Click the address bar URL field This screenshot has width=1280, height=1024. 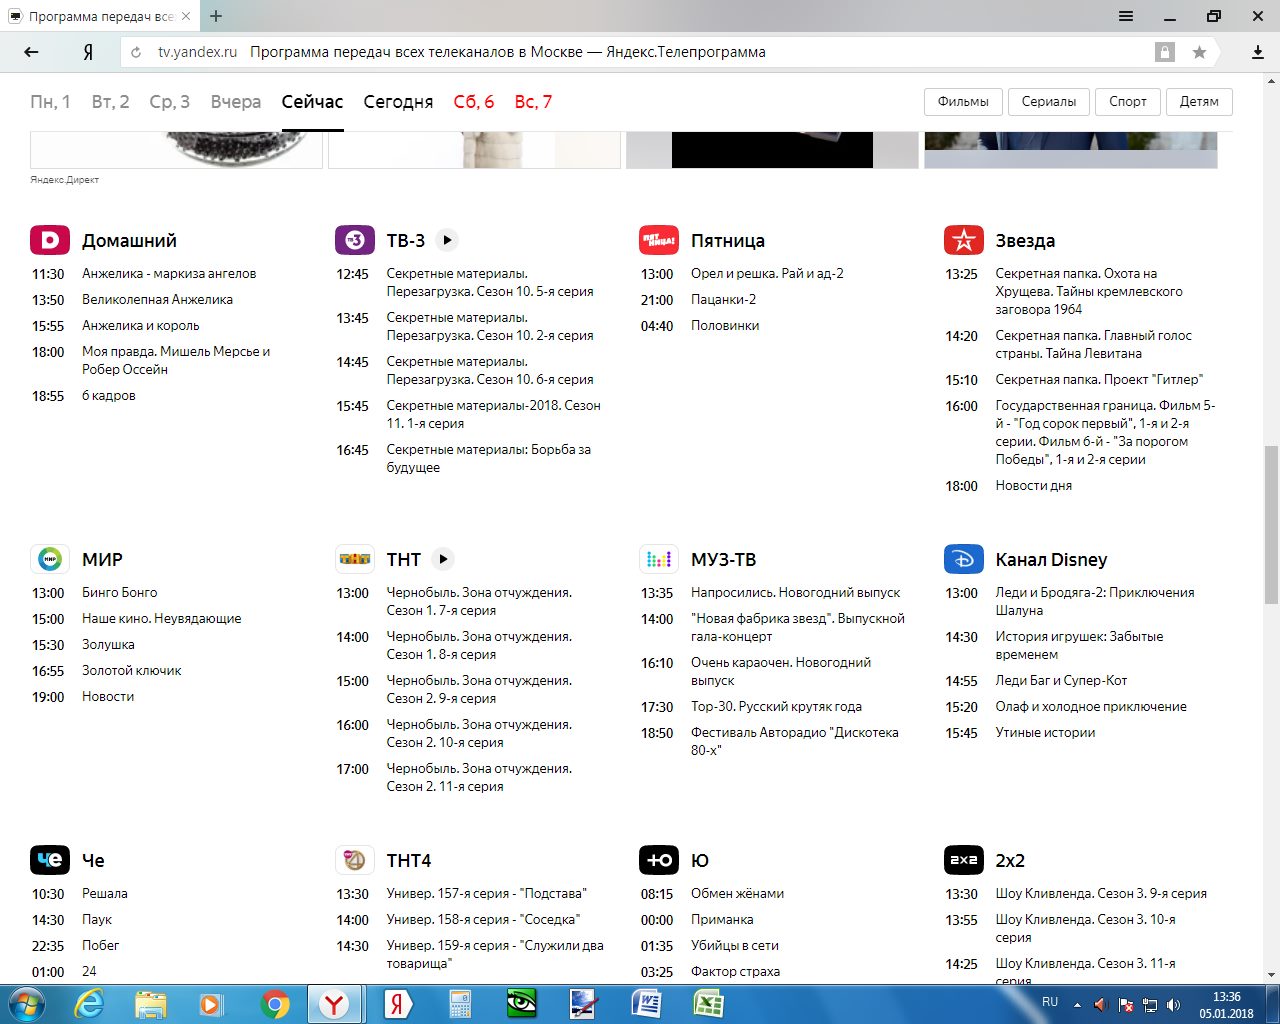640,52
